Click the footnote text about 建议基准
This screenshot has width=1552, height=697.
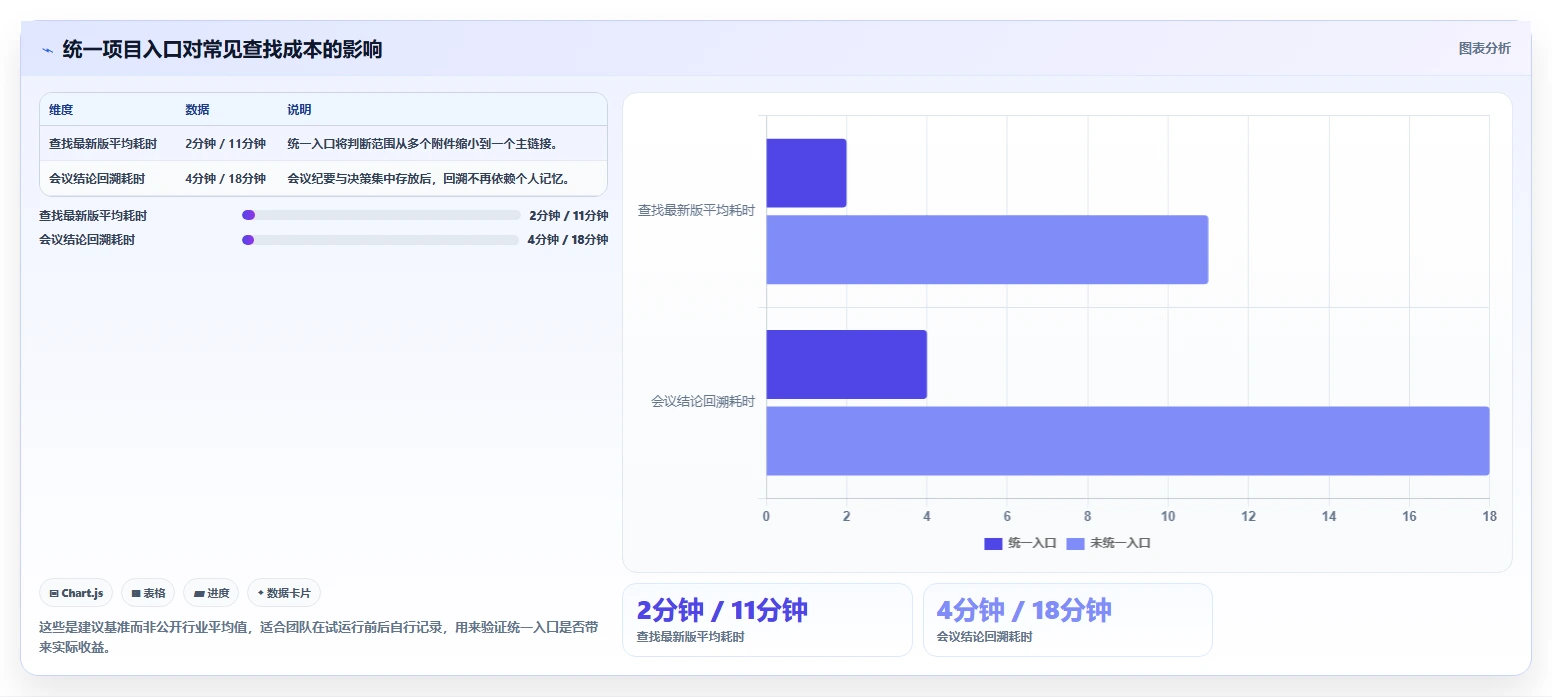pos(320,637)
